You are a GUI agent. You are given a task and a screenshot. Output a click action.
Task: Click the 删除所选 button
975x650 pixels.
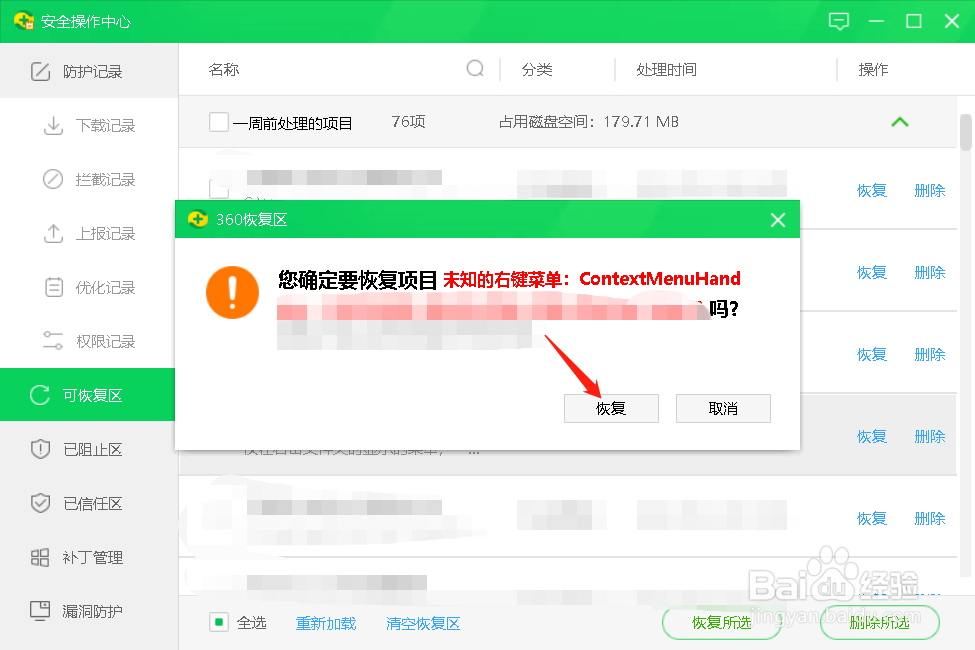coord(879,623)
